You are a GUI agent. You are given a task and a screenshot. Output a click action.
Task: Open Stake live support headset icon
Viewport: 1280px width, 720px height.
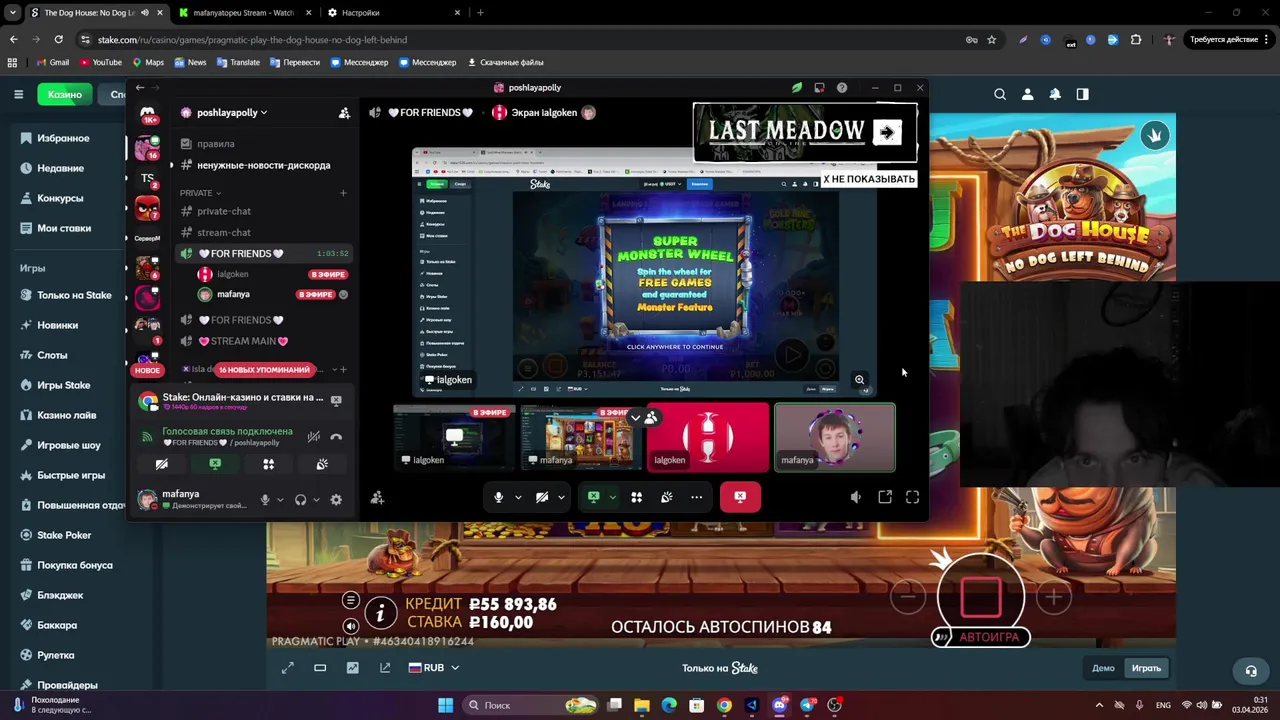point(1250,671)
